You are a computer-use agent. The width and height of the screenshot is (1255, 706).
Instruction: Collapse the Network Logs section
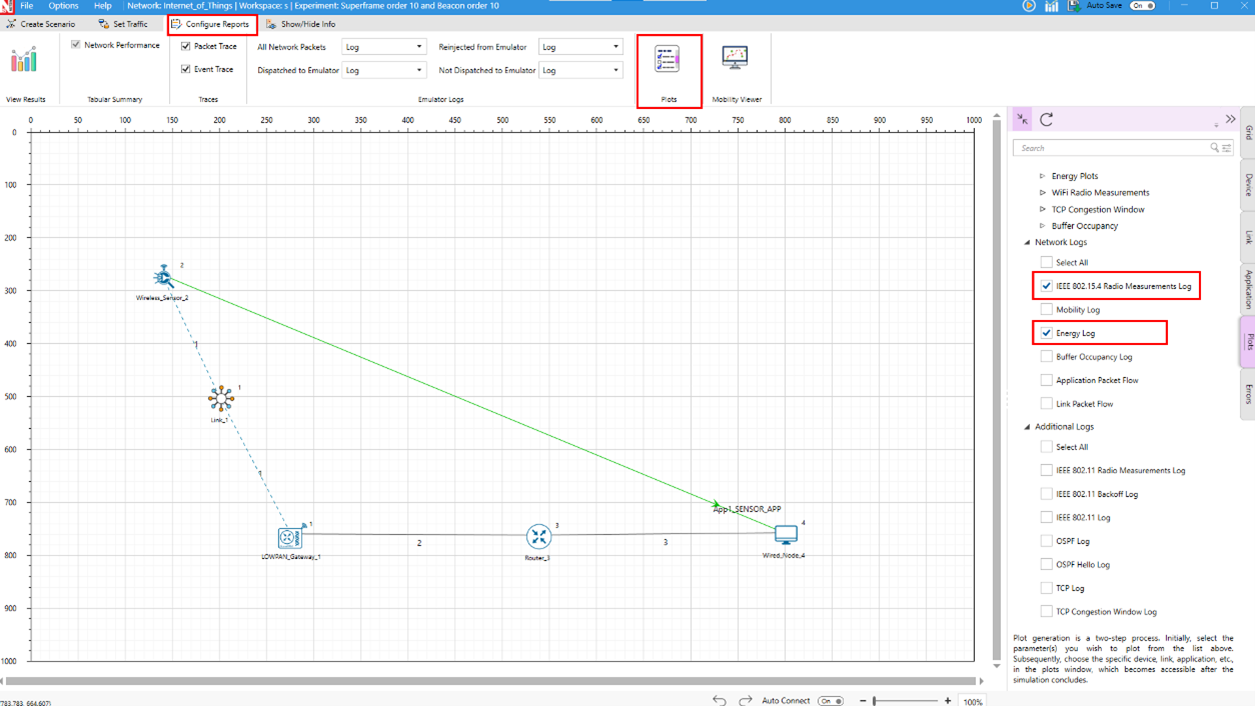[x=1027, y=243]
